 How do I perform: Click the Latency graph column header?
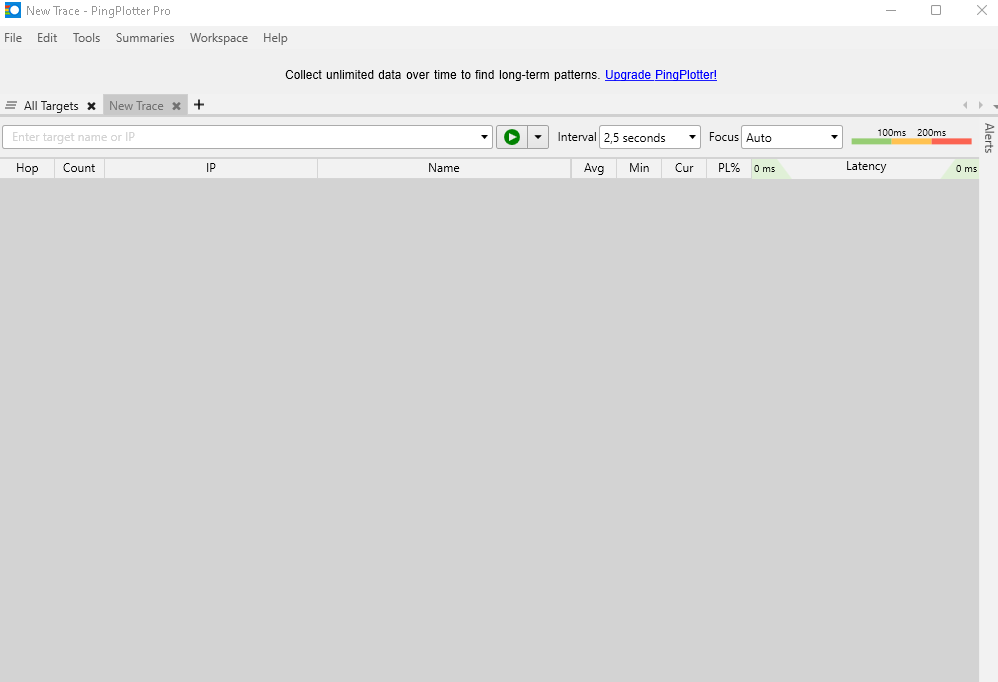click(x=866, y=167)
